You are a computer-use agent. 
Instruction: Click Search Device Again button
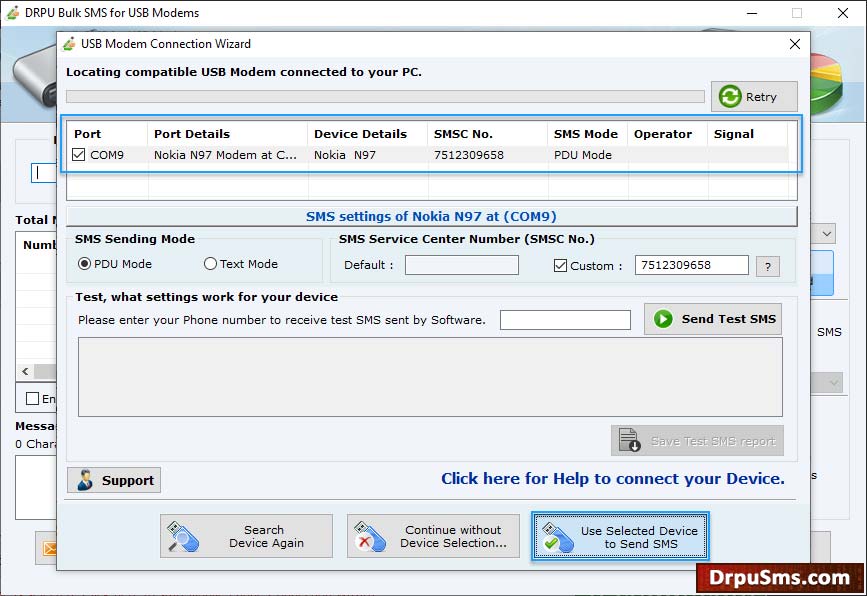tap(247, 536)
